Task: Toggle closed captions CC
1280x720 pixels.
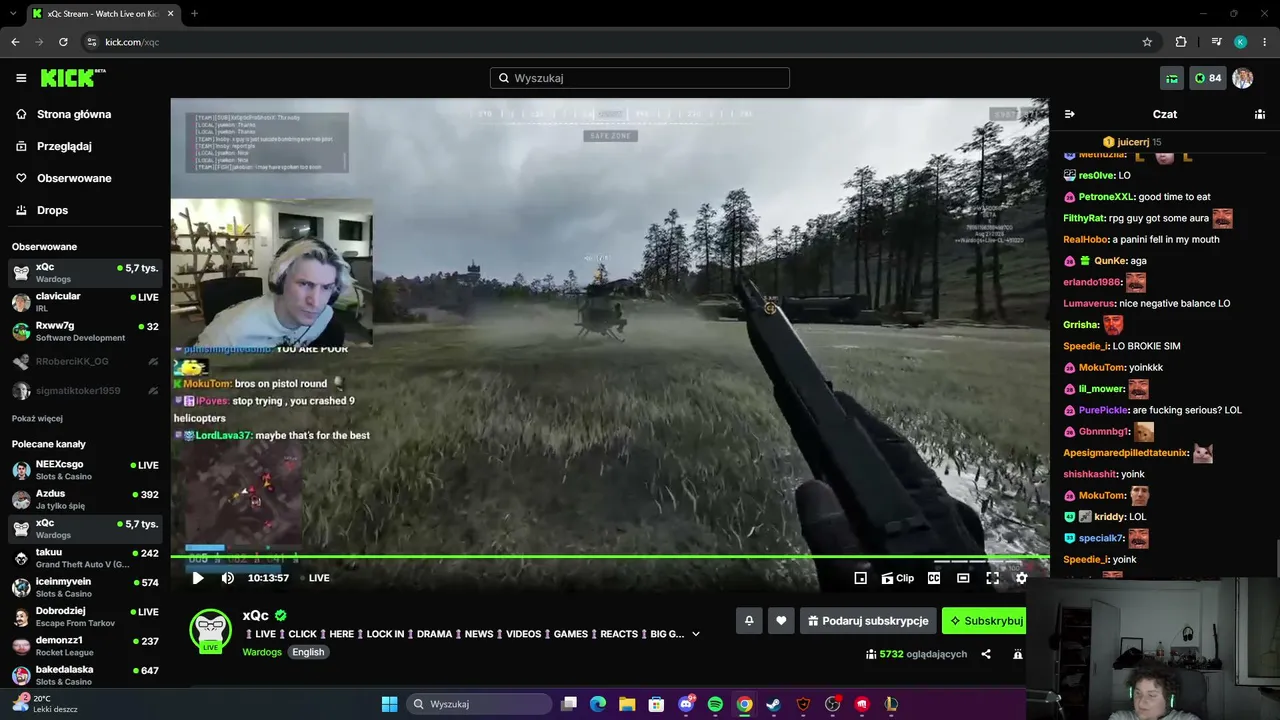Action: [934, 578]
